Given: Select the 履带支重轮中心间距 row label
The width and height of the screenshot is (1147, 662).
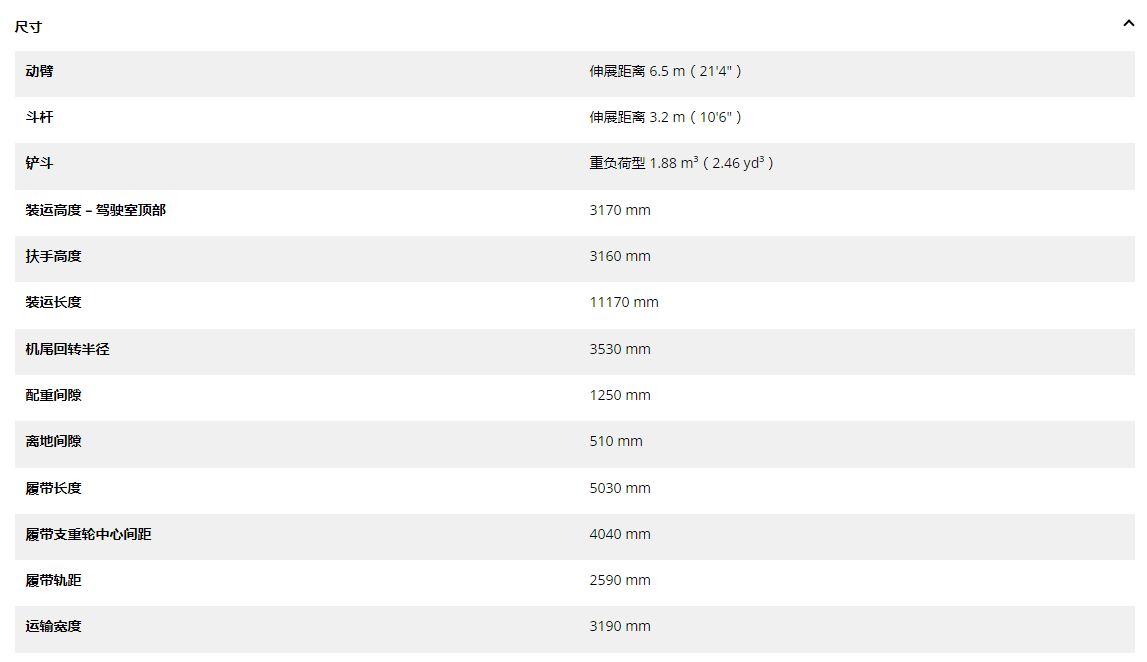Looking at the screenshot, I should click(x=89, y=534).
